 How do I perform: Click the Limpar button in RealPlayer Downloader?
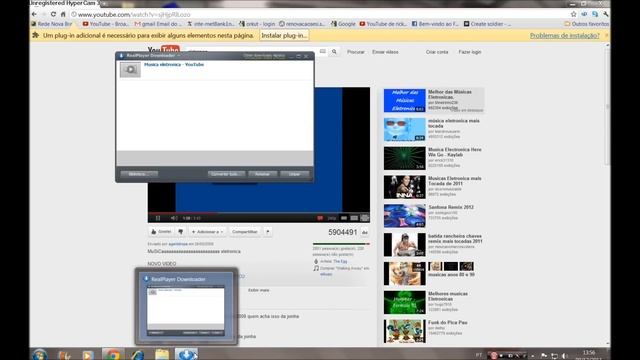(x=294, y=174)
